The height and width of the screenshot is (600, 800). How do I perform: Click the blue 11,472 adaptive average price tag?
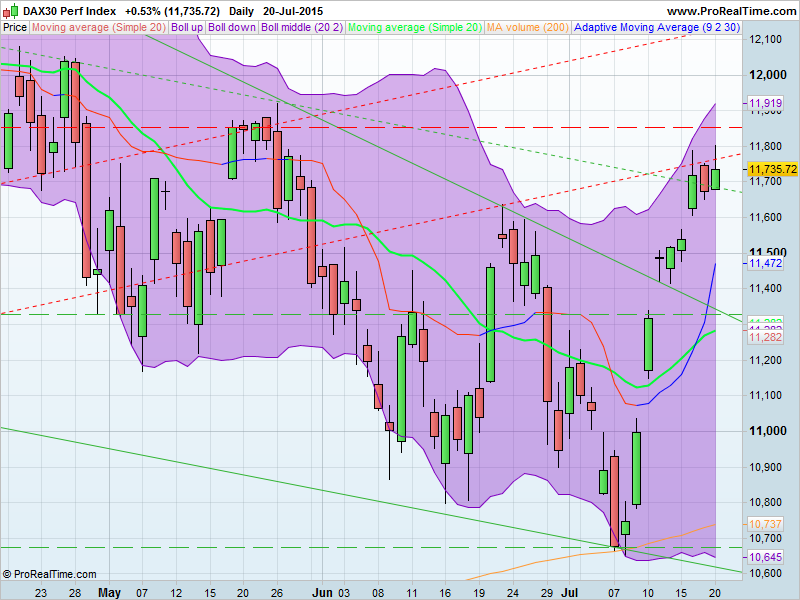click(765, 263)
